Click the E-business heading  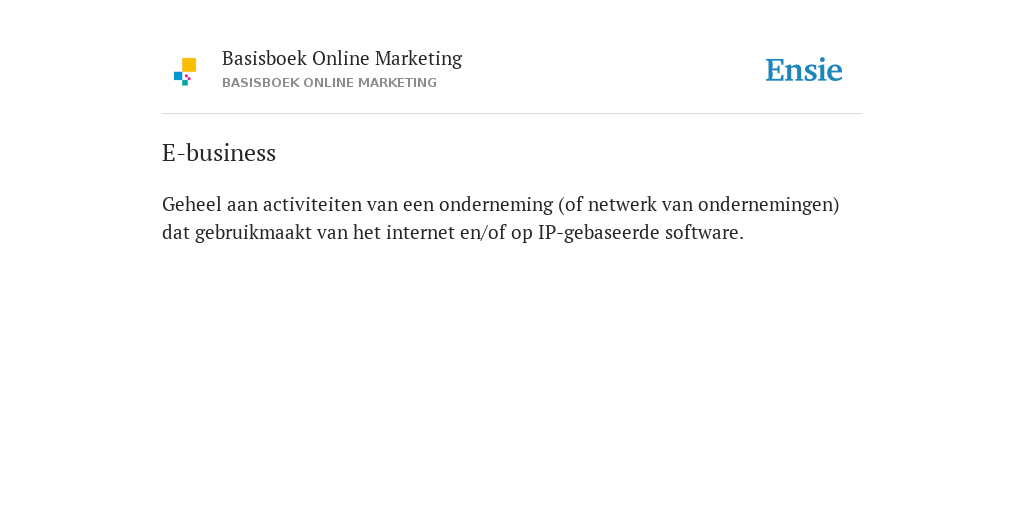[219, 153]
